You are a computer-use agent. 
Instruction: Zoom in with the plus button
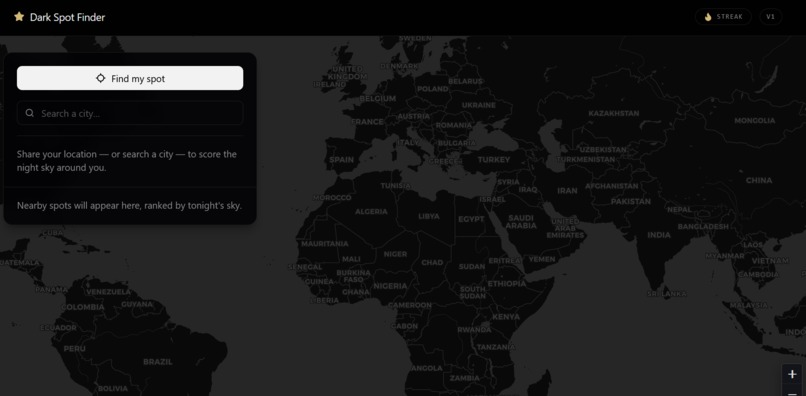792,374
